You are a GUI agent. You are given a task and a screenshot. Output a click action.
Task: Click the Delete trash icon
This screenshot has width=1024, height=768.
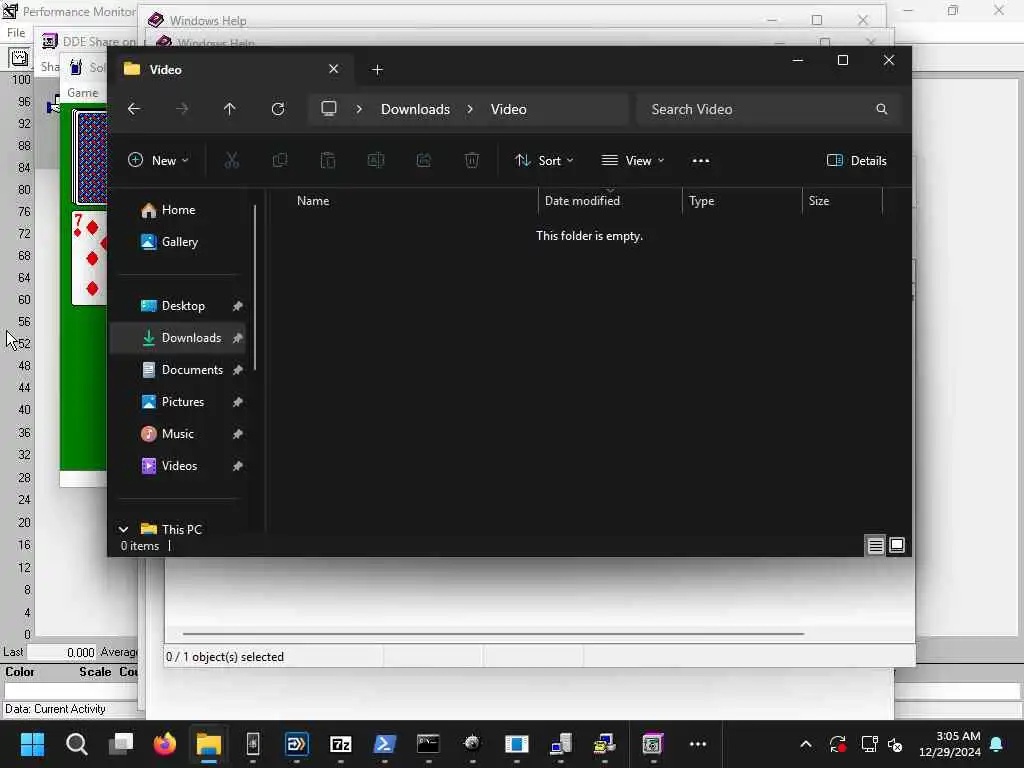pyautogui.click(x=472, y=161)
